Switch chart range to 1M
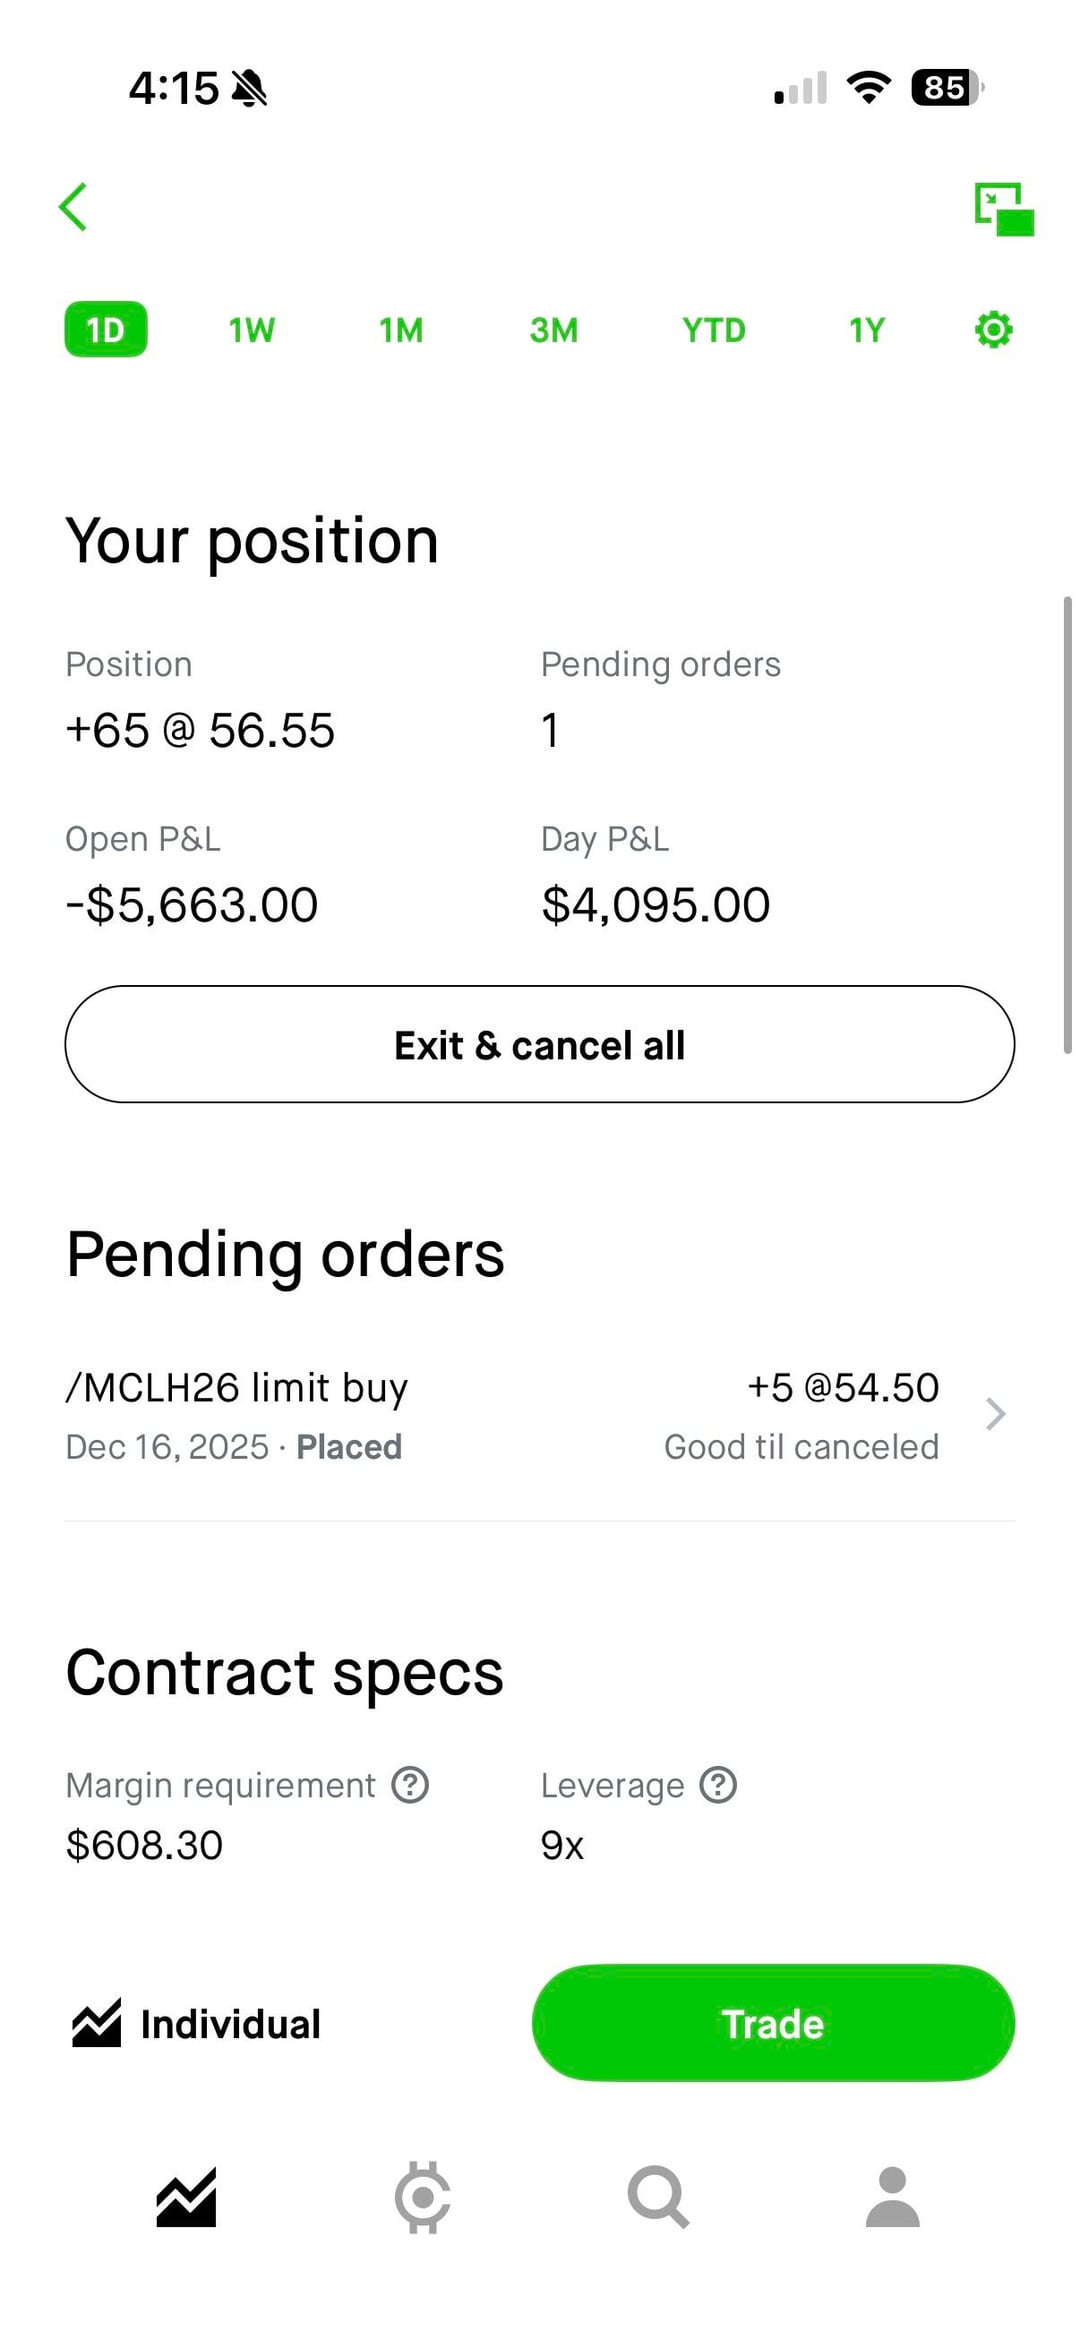Viewport: 1080px width, 2348px height. pyautogui.click(x=401, y=330)
